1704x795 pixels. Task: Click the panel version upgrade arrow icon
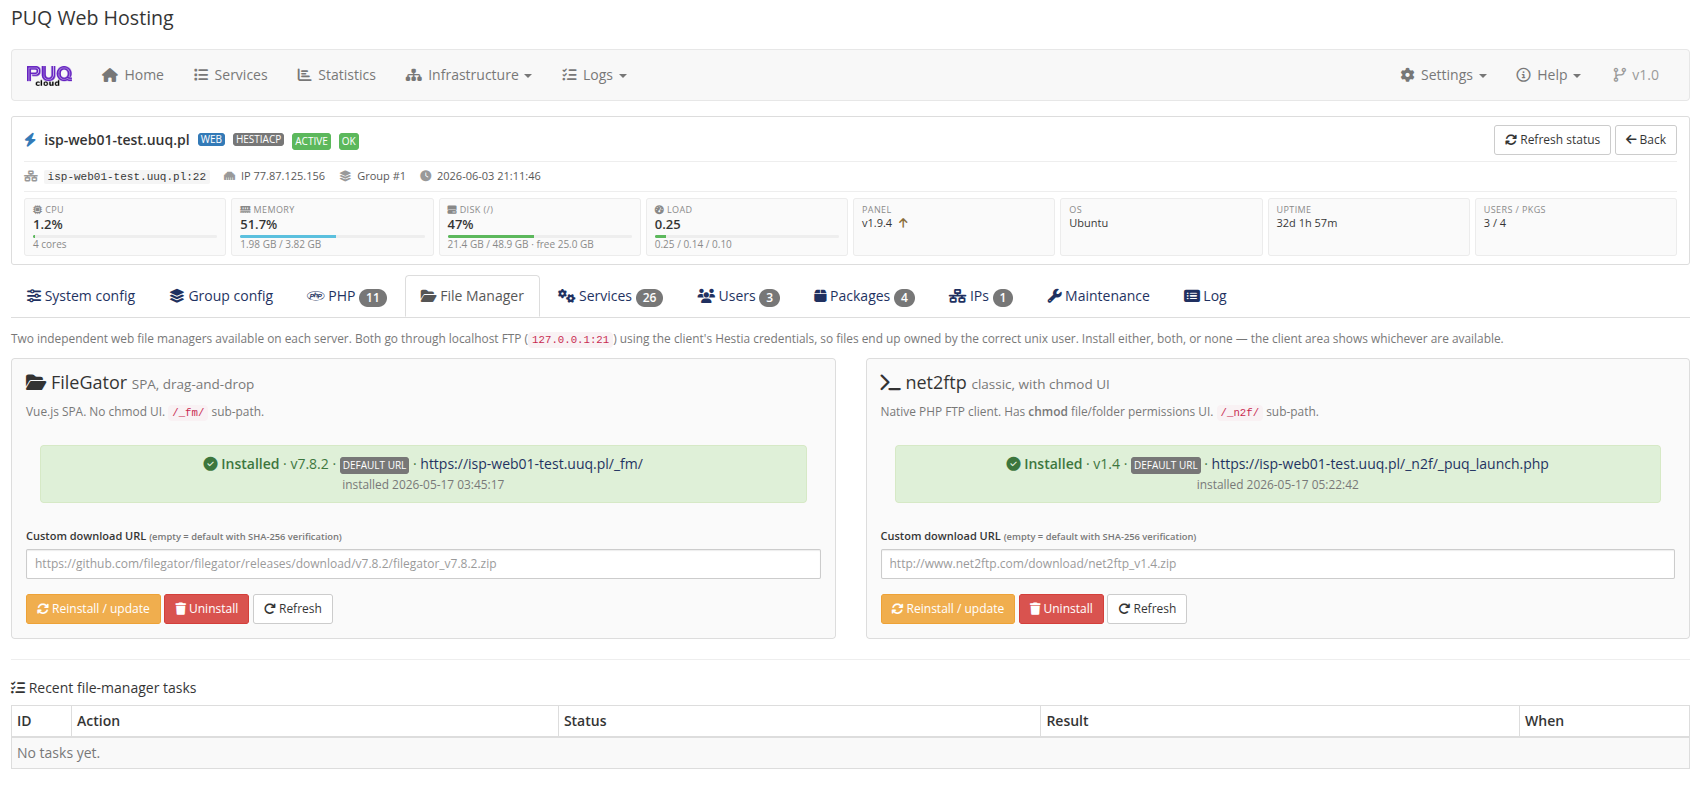903,223
